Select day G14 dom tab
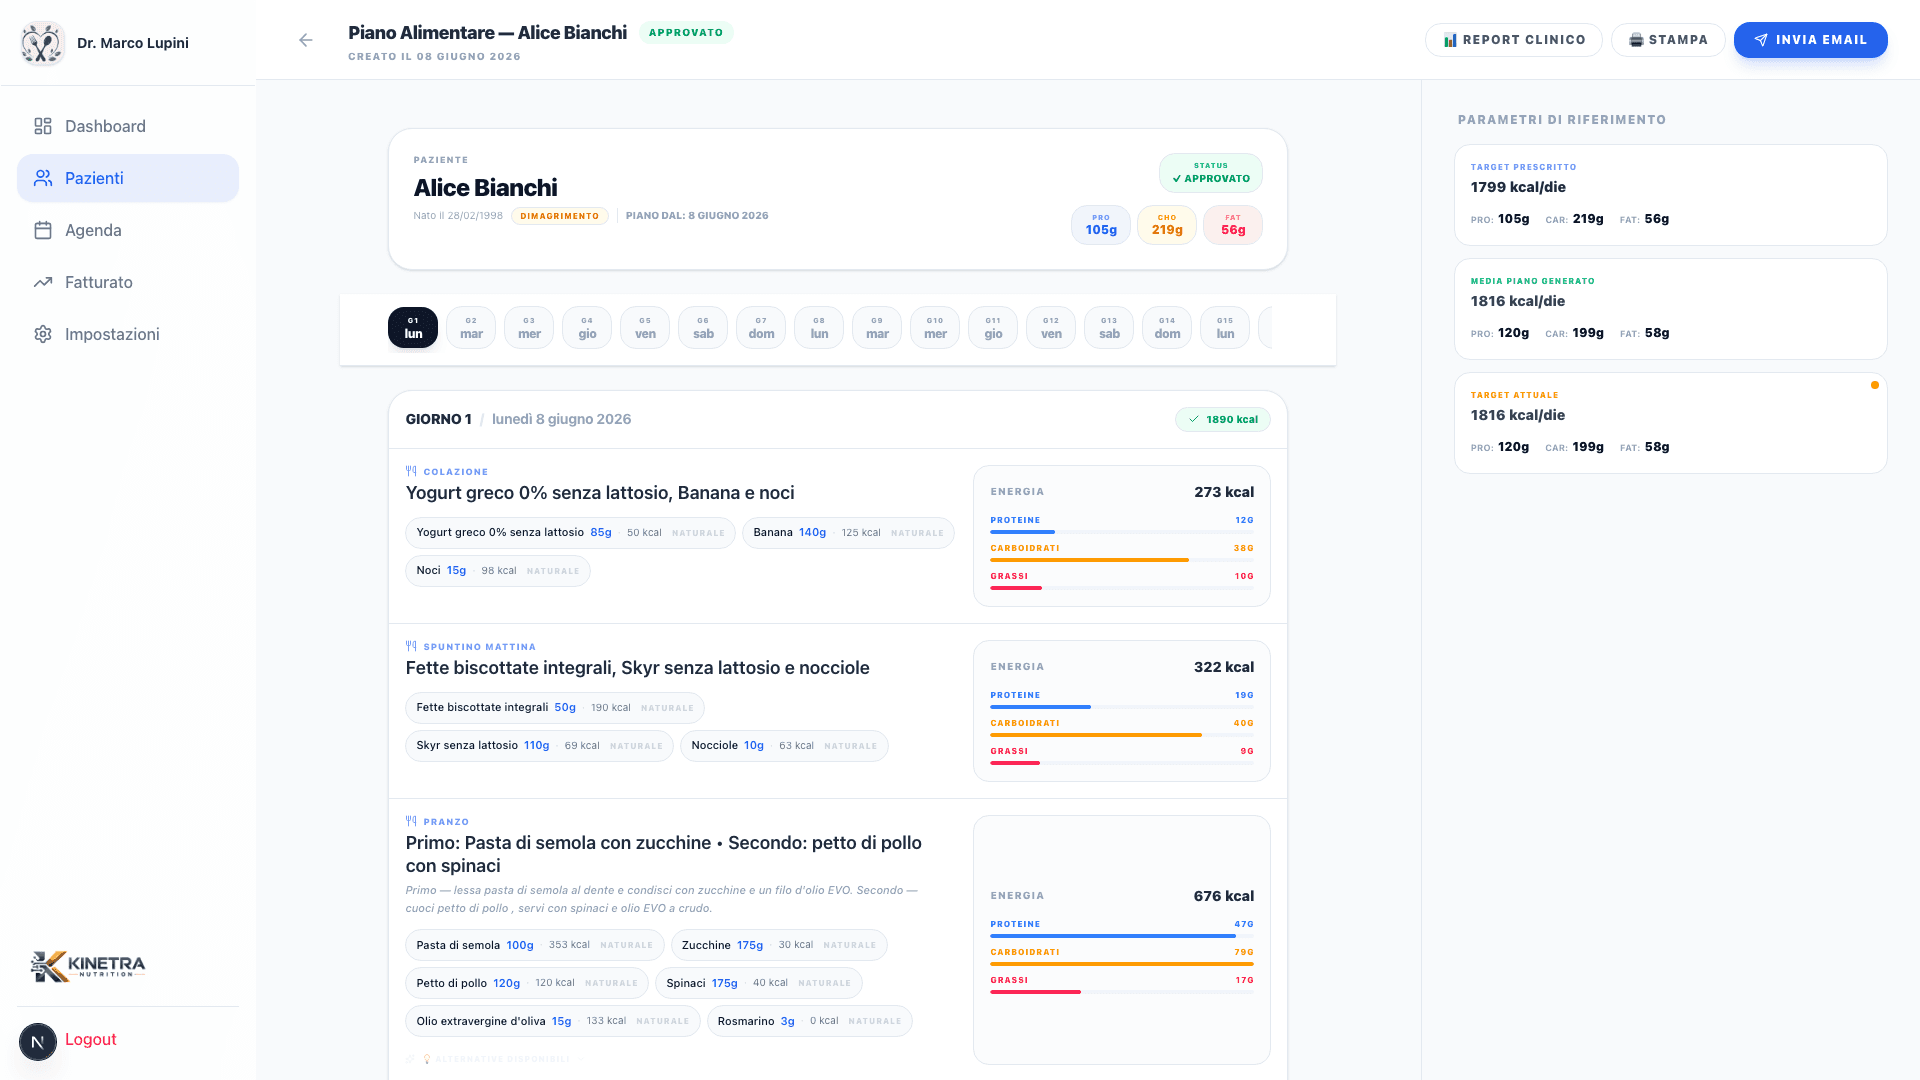1920x1080 pixels. (x=1167, y=328)
